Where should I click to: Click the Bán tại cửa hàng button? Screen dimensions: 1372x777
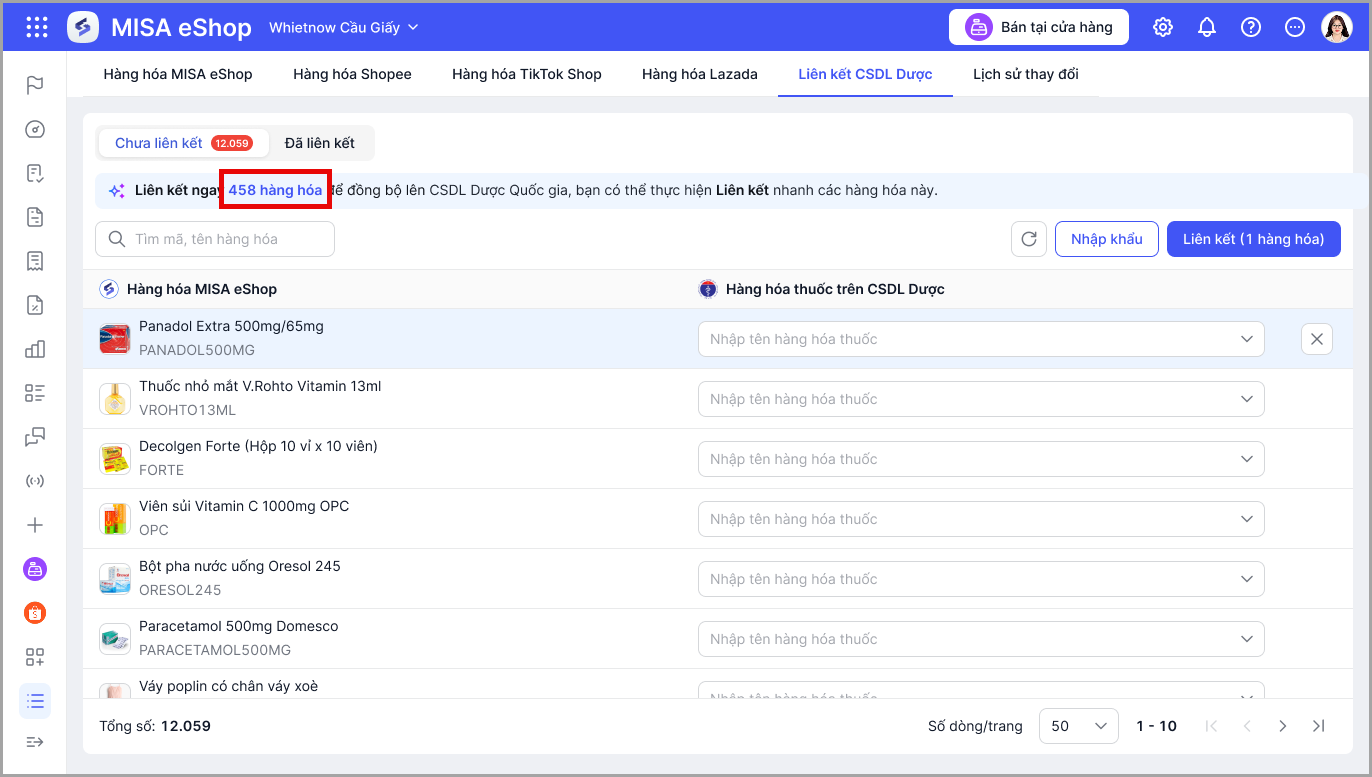click(x=1039, y=27)
